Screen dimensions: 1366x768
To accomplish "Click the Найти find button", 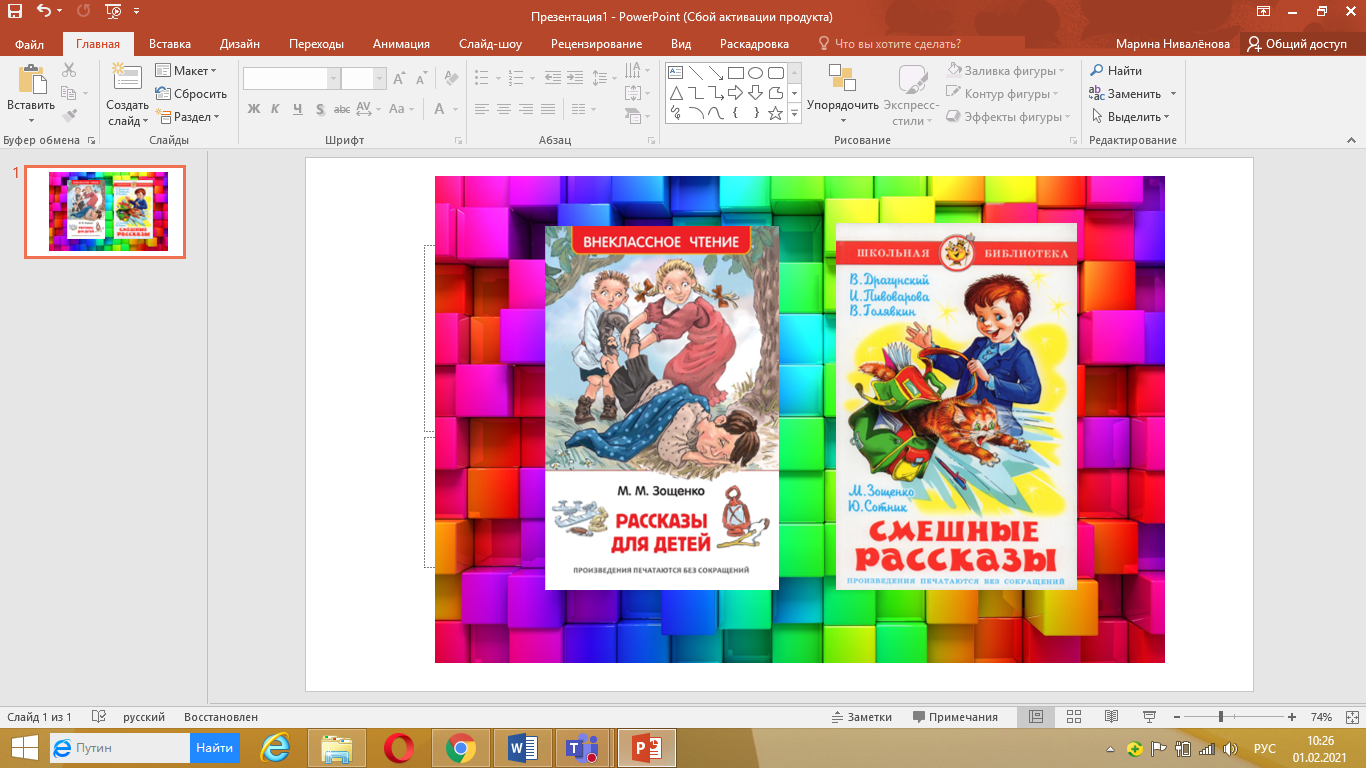I will pos(1116,71).
